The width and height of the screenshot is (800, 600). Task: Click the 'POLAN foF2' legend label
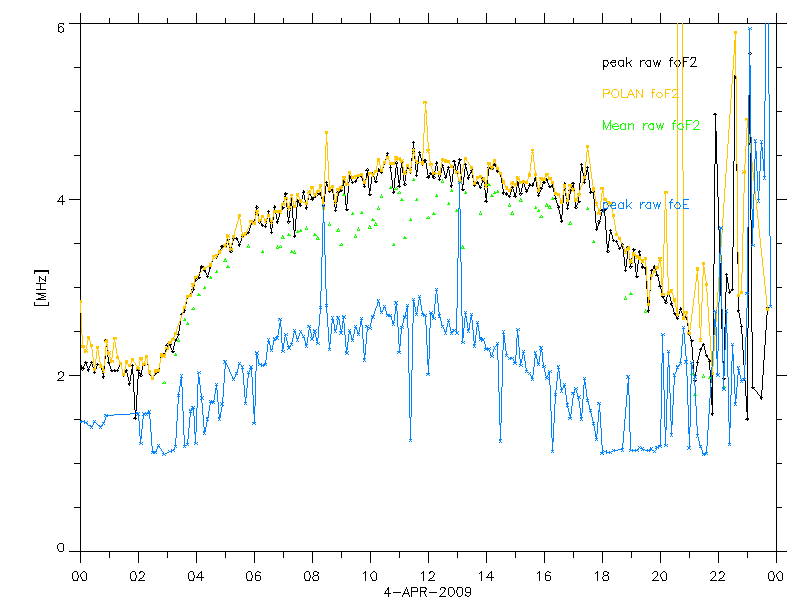(x=640, y=94)
